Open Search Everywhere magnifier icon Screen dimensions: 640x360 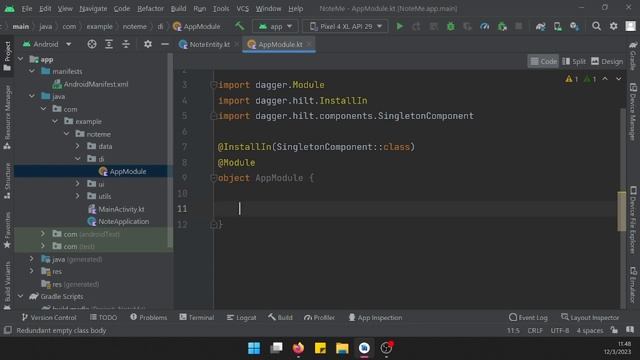click(x=596, y=27)
